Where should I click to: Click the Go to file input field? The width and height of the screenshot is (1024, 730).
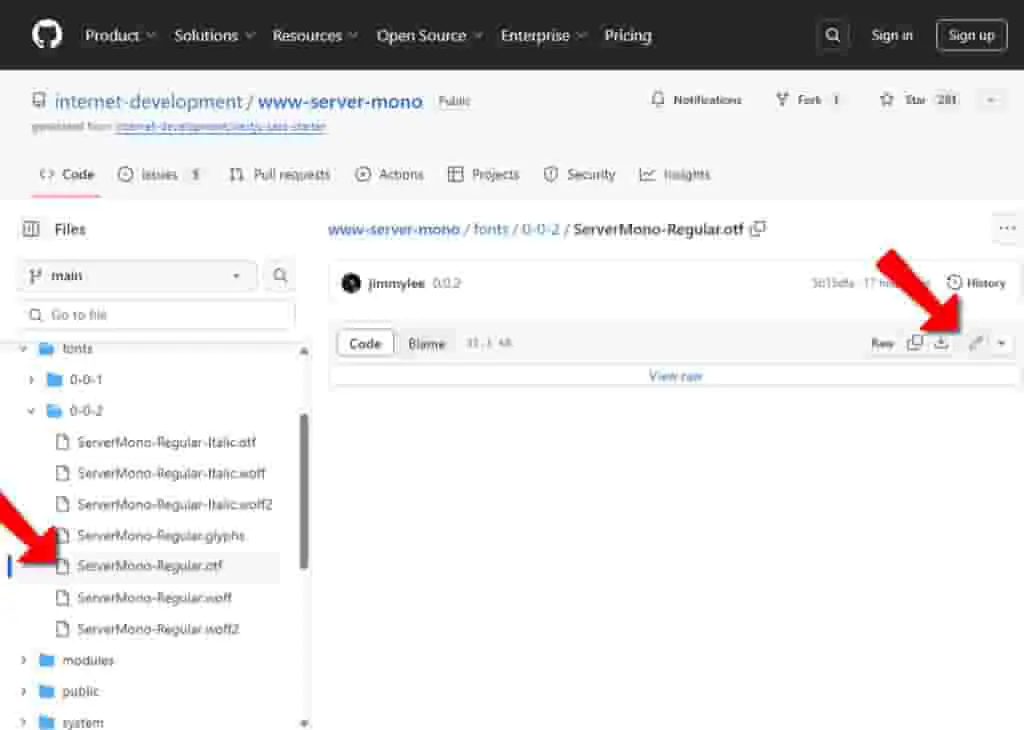pos(157,315)
